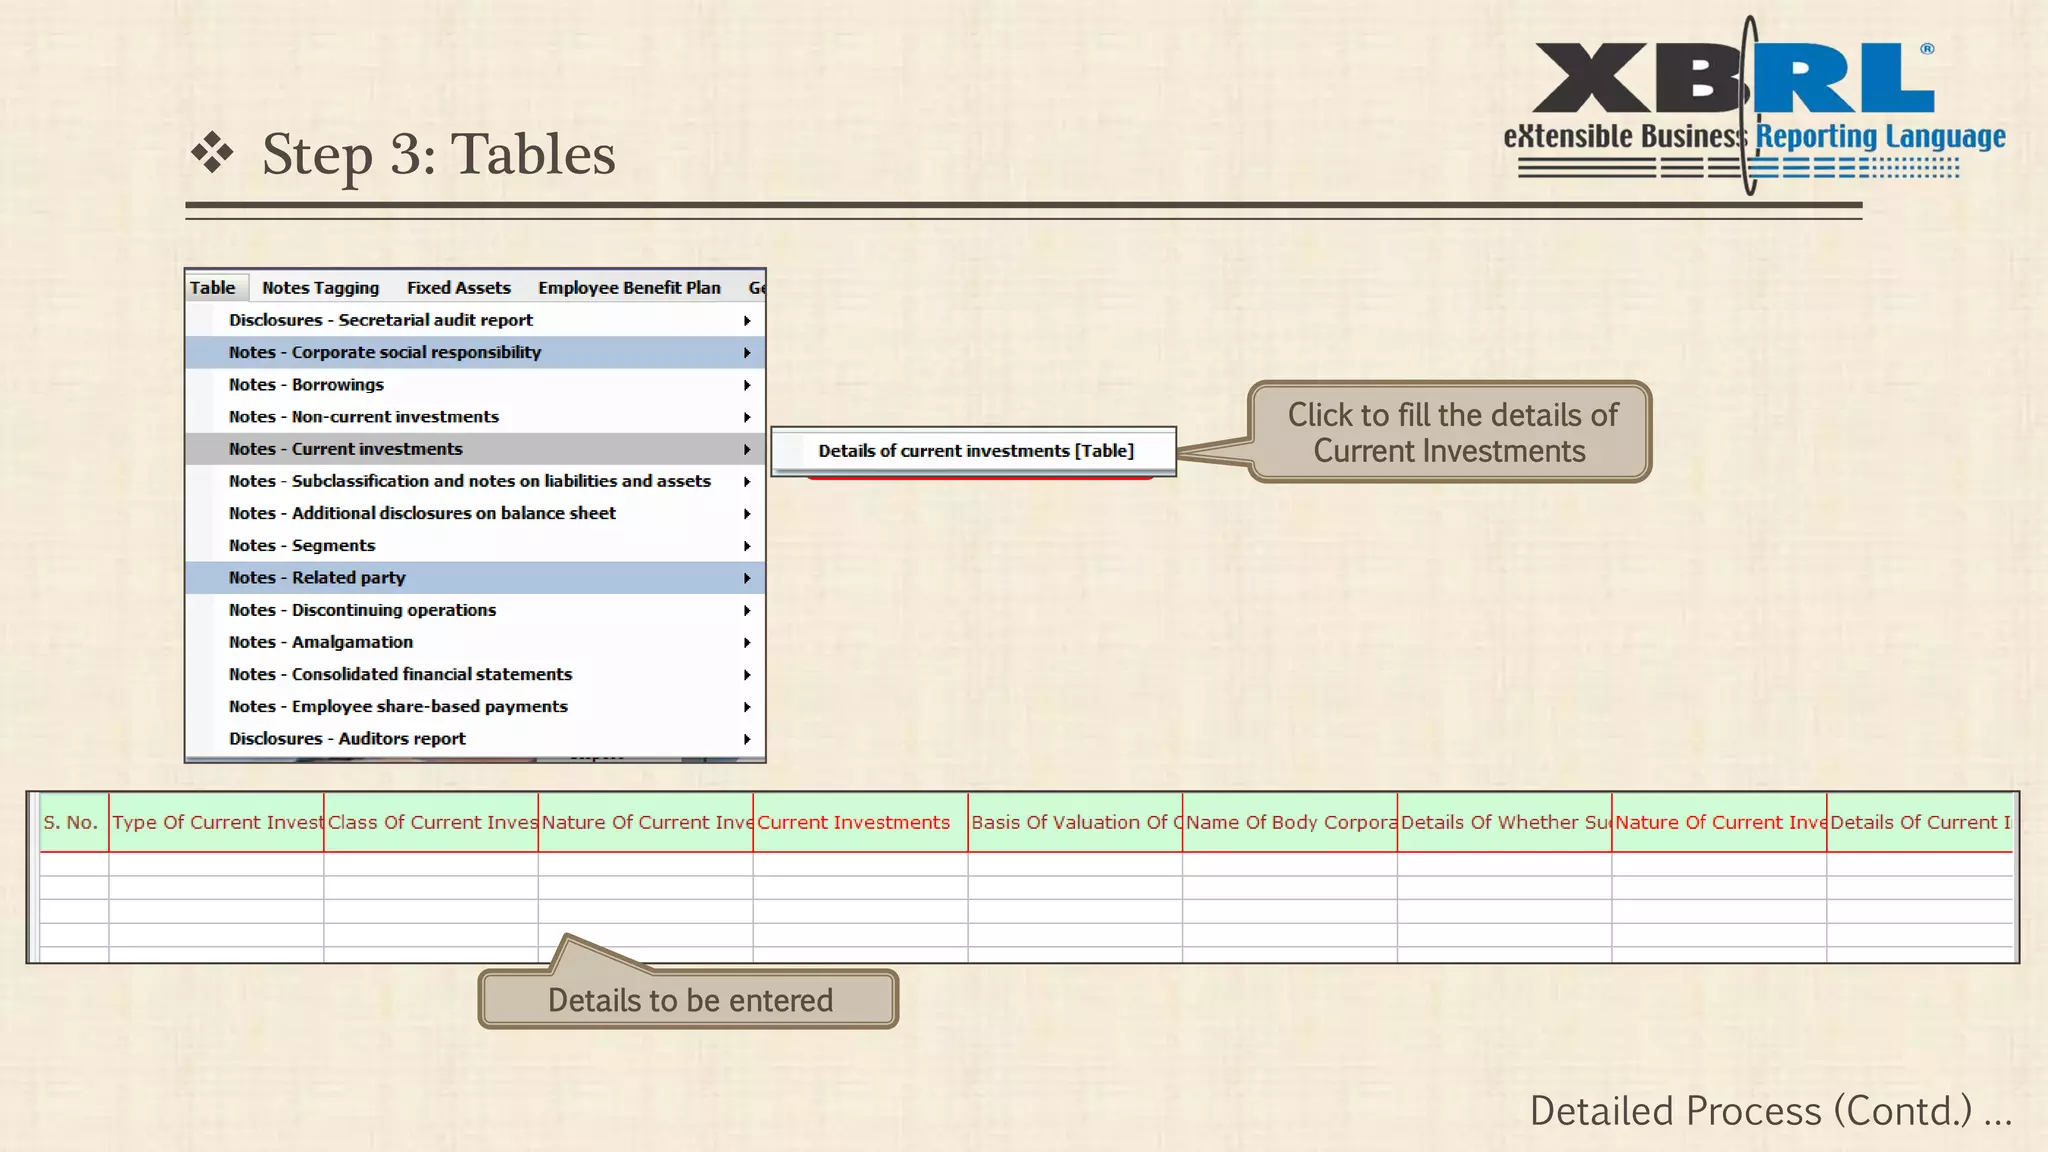Image resolution: width=2048 pixels, height=1152 pixels.
Task: Select Notes - Subclassification and notes on liabilities
Action: pyautogui.click(x=475, y=481)
